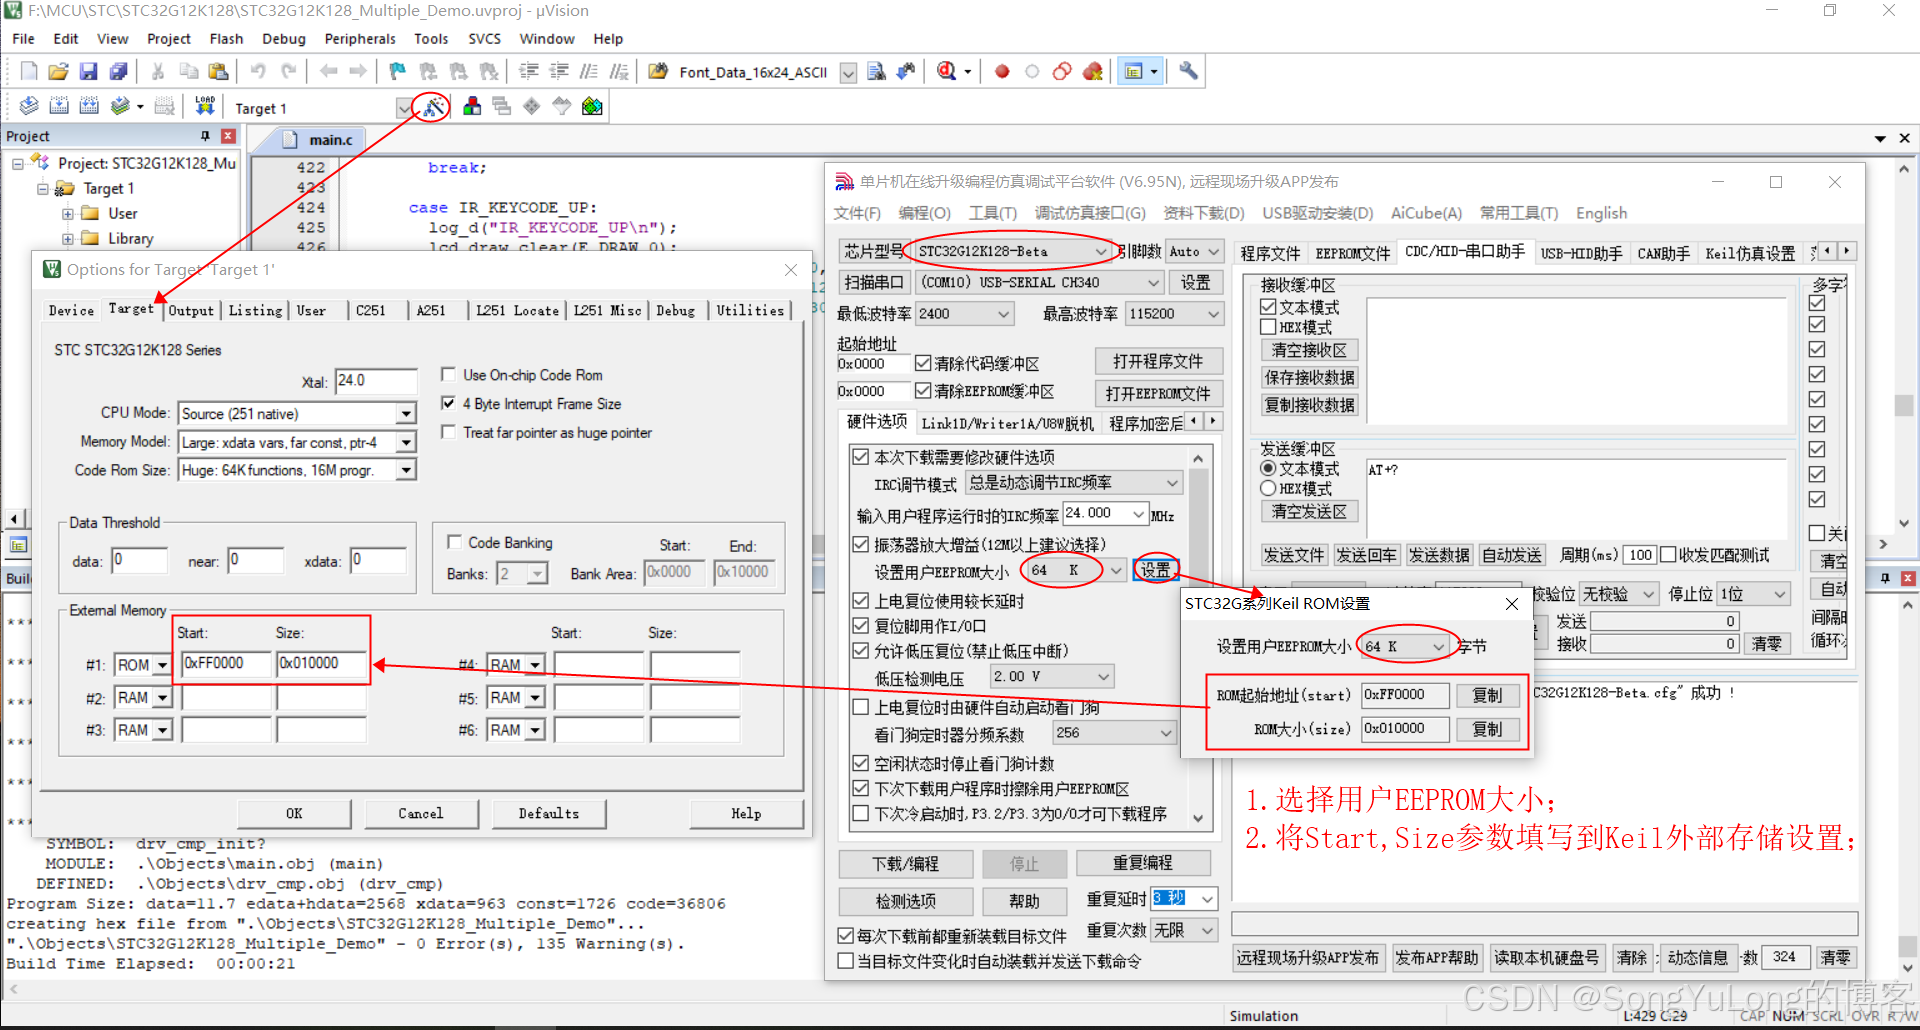Click OK in Options for Target dialog
1920x1030 pixels.
pyautogui.click(x=294, y=813)
